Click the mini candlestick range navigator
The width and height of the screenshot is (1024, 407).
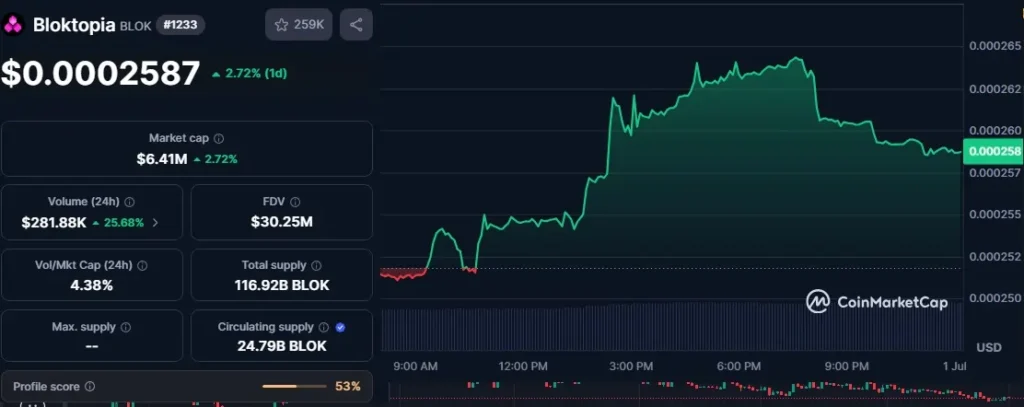coord(705,390)
